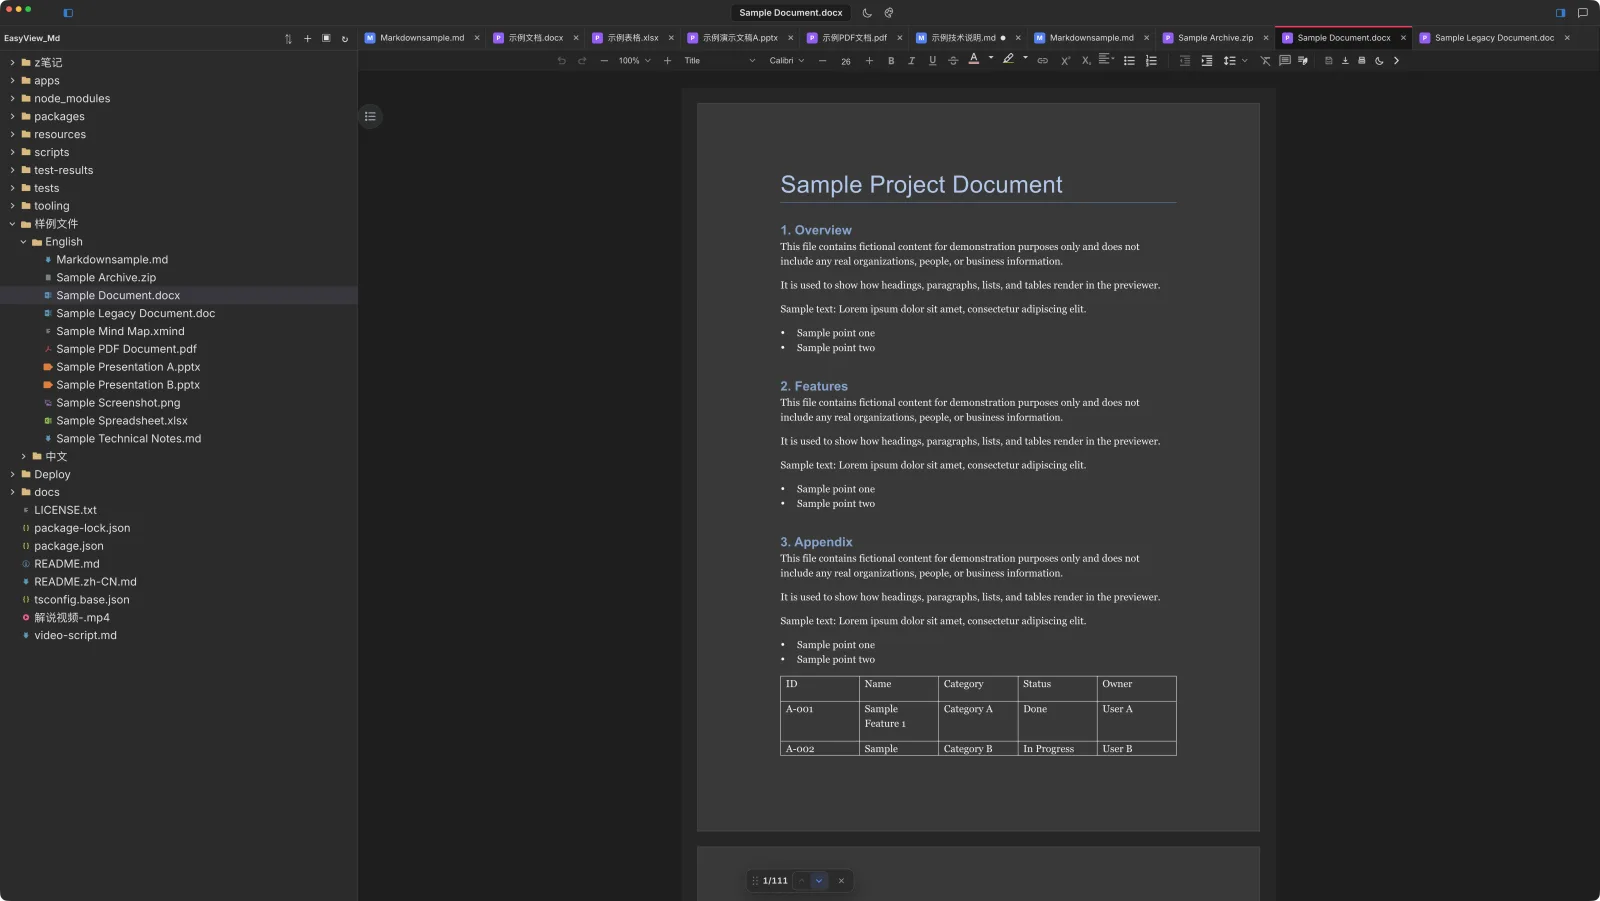
Task: Open Sample Spreadsheet.xlsx file
Action: pyautogui.click(x=121, y=421)
